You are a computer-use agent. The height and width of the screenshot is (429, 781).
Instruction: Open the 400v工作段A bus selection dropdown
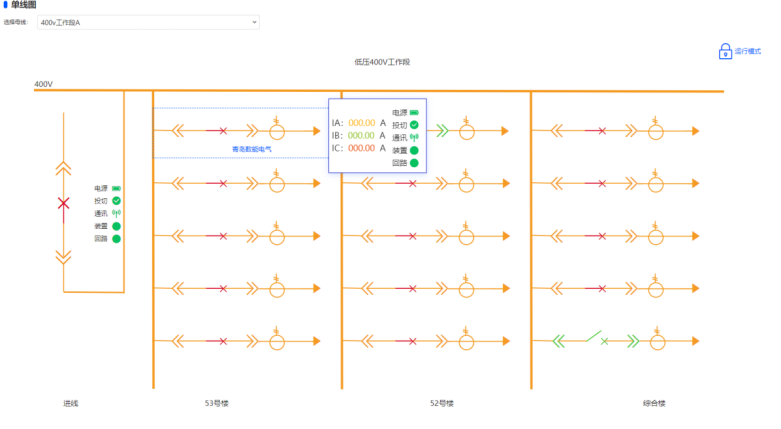pos(147,21)
